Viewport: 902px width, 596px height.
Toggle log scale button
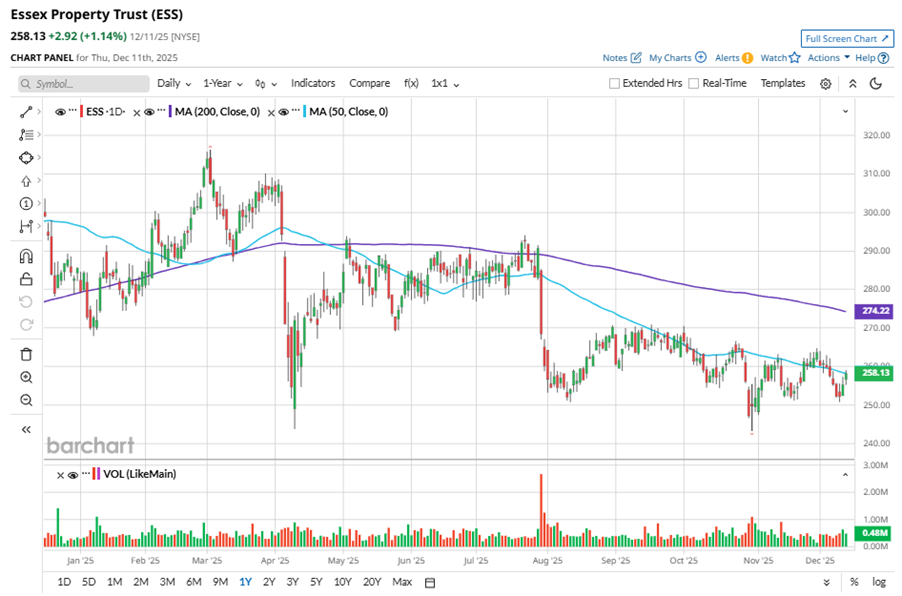point(878,582)
